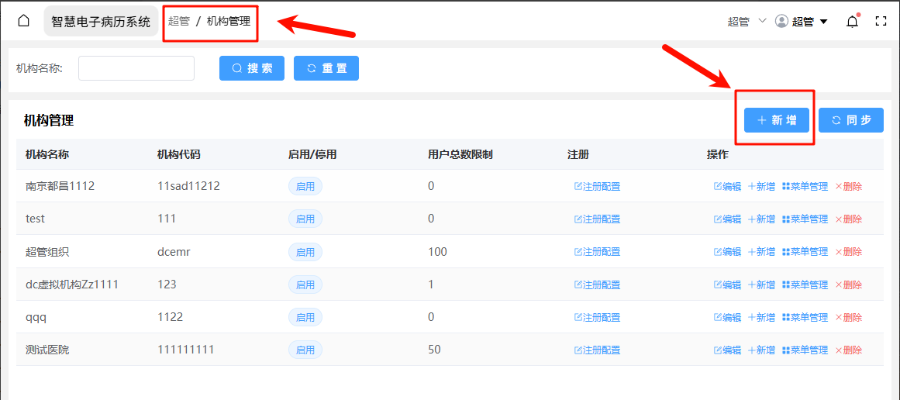Click the 搜索 button
This screenshot has height=400, width=900.
(252, 68)
